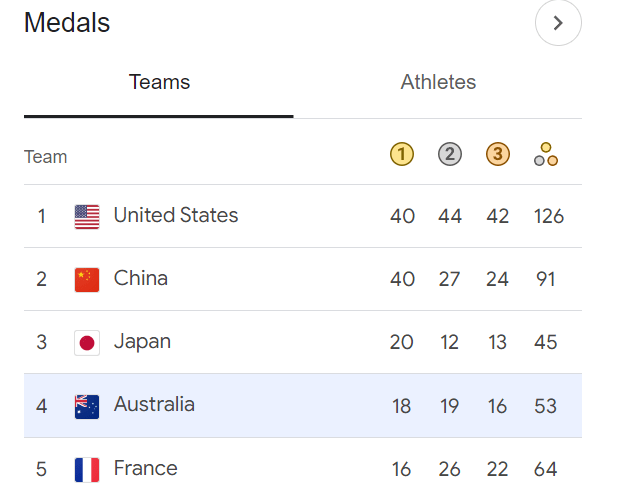Select the Japan team name
Image resolution: width=619 pixels, height=493 pixels.
[142, 342]
